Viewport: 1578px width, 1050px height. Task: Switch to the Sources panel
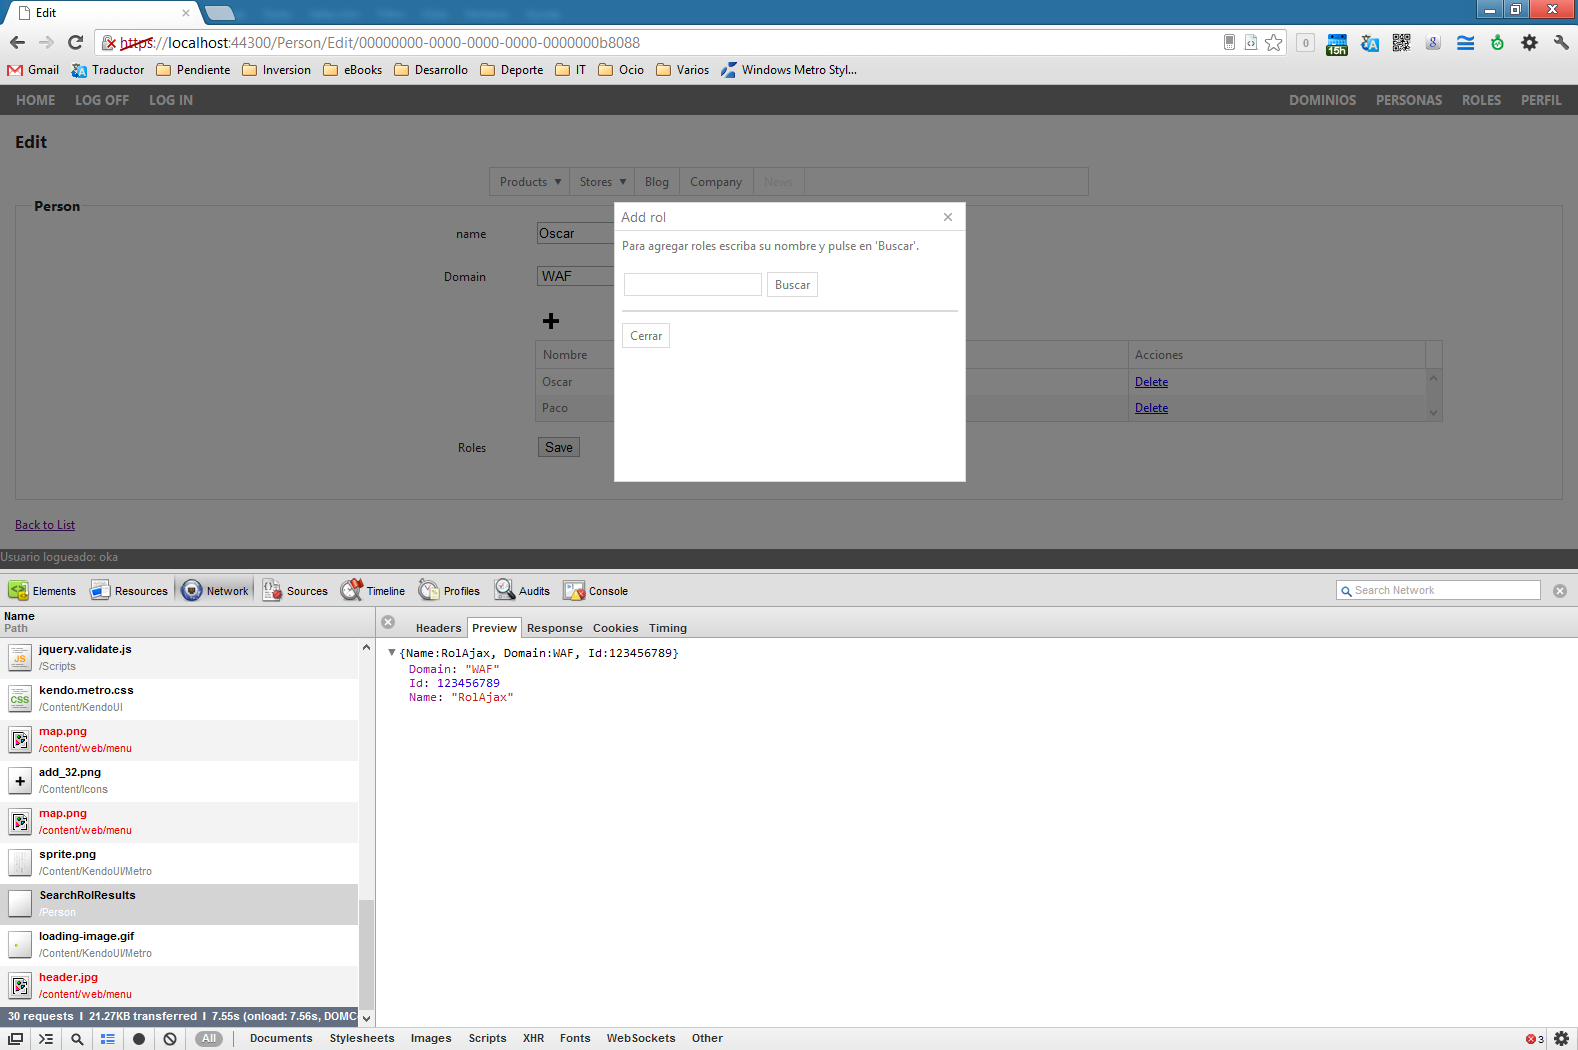click(296, 591)
